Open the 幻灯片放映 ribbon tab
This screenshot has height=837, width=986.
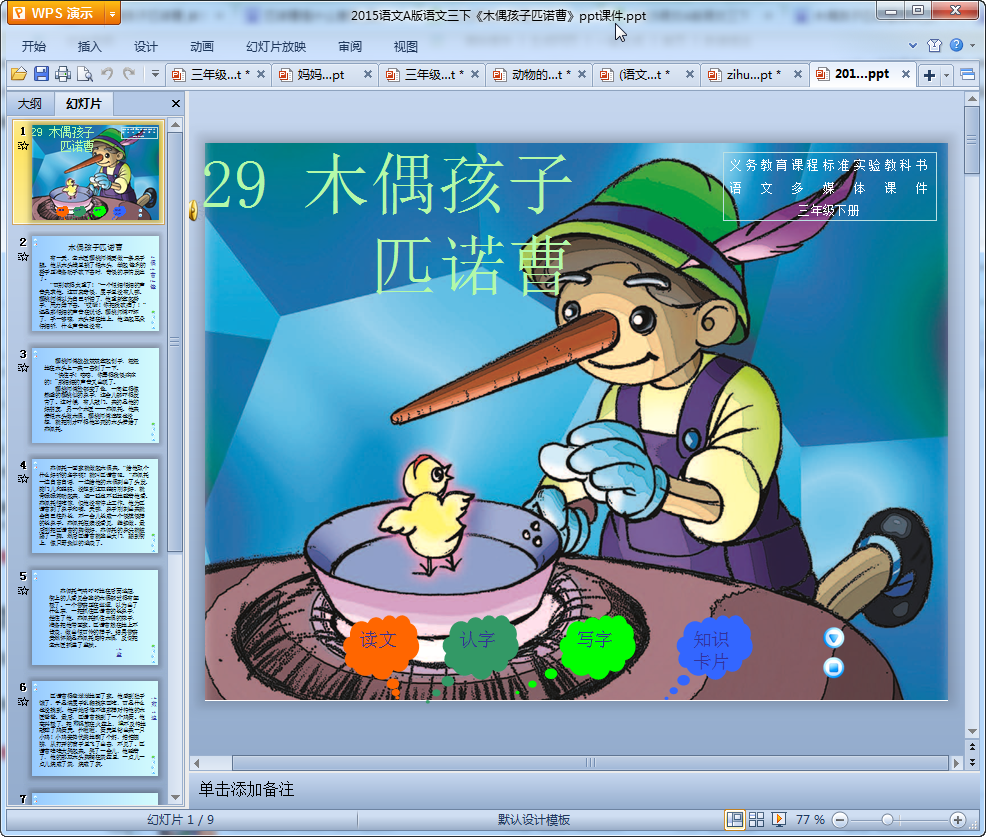click(276, 47)
